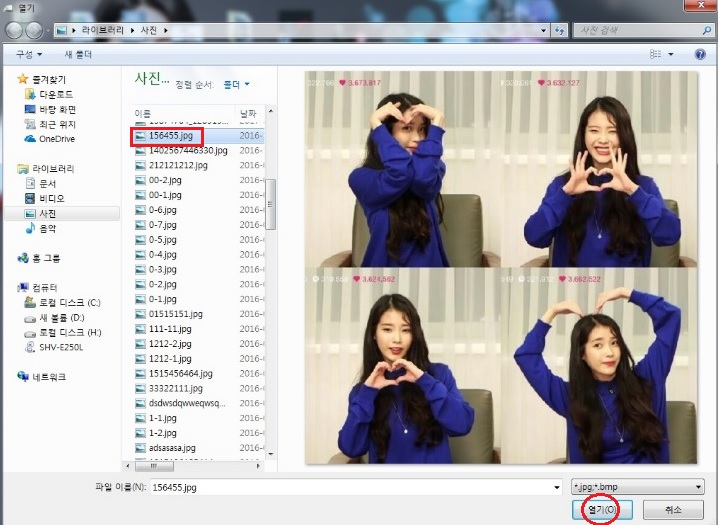Select file 1515456464.jpg
Screen dimensions: 718x525
tap(180, 373)
